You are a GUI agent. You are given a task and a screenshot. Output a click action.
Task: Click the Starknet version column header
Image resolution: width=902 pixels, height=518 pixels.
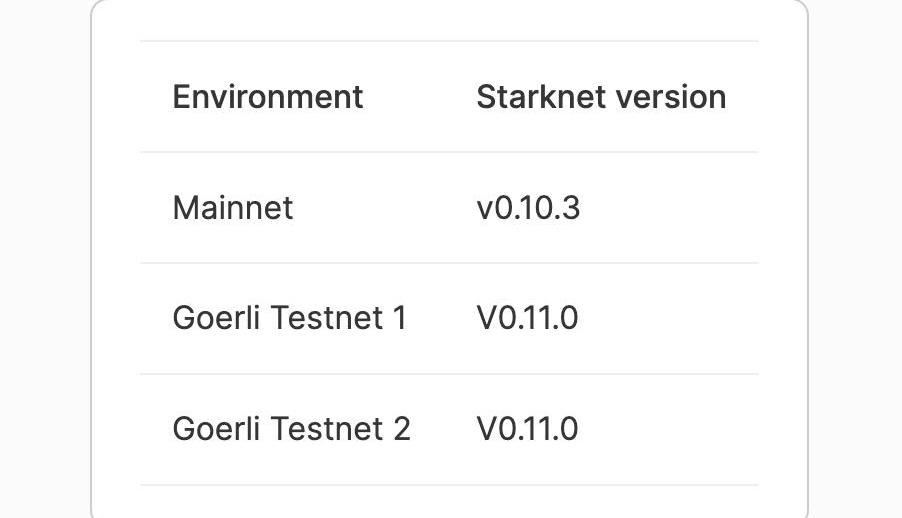[600, 97]
